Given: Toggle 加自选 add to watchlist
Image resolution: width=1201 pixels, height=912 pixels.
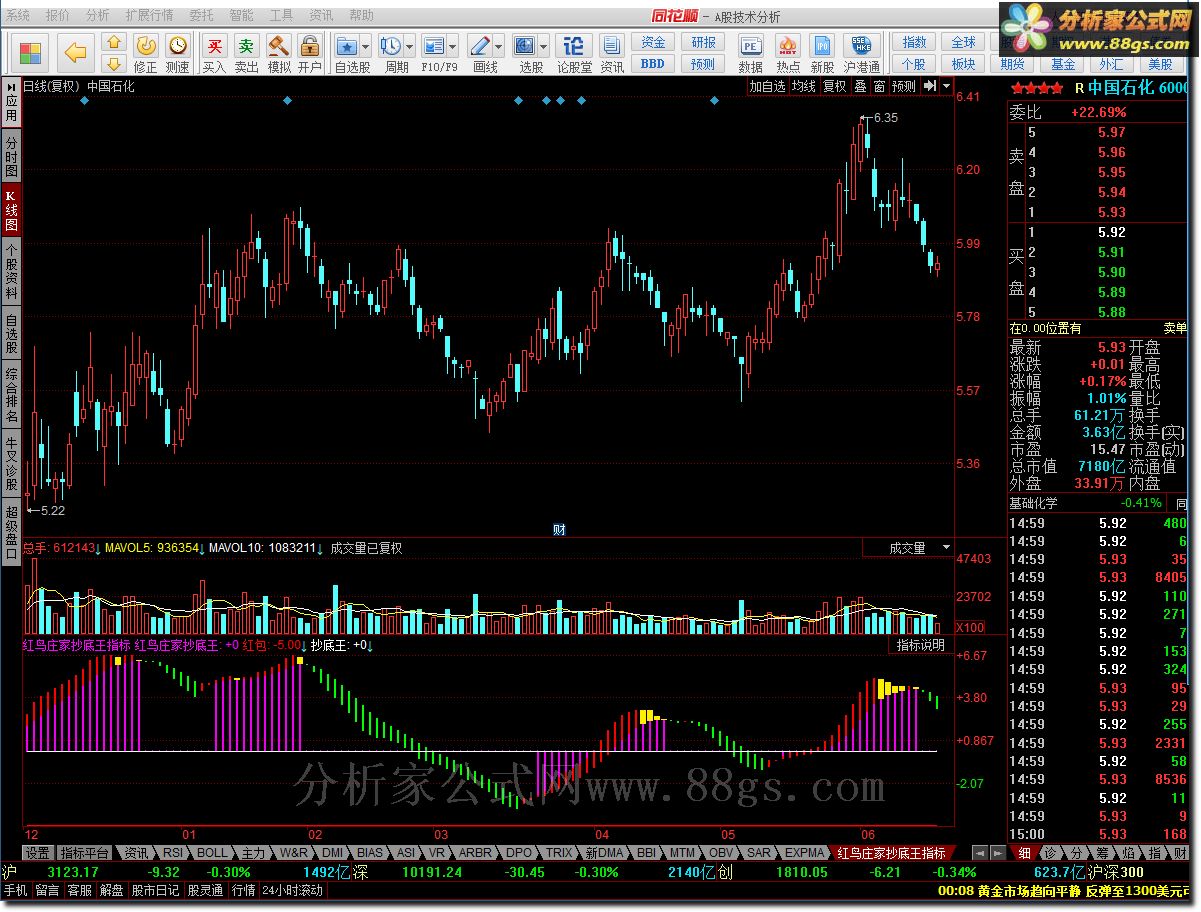Looking at the screenshot, I should click(767, 86).
